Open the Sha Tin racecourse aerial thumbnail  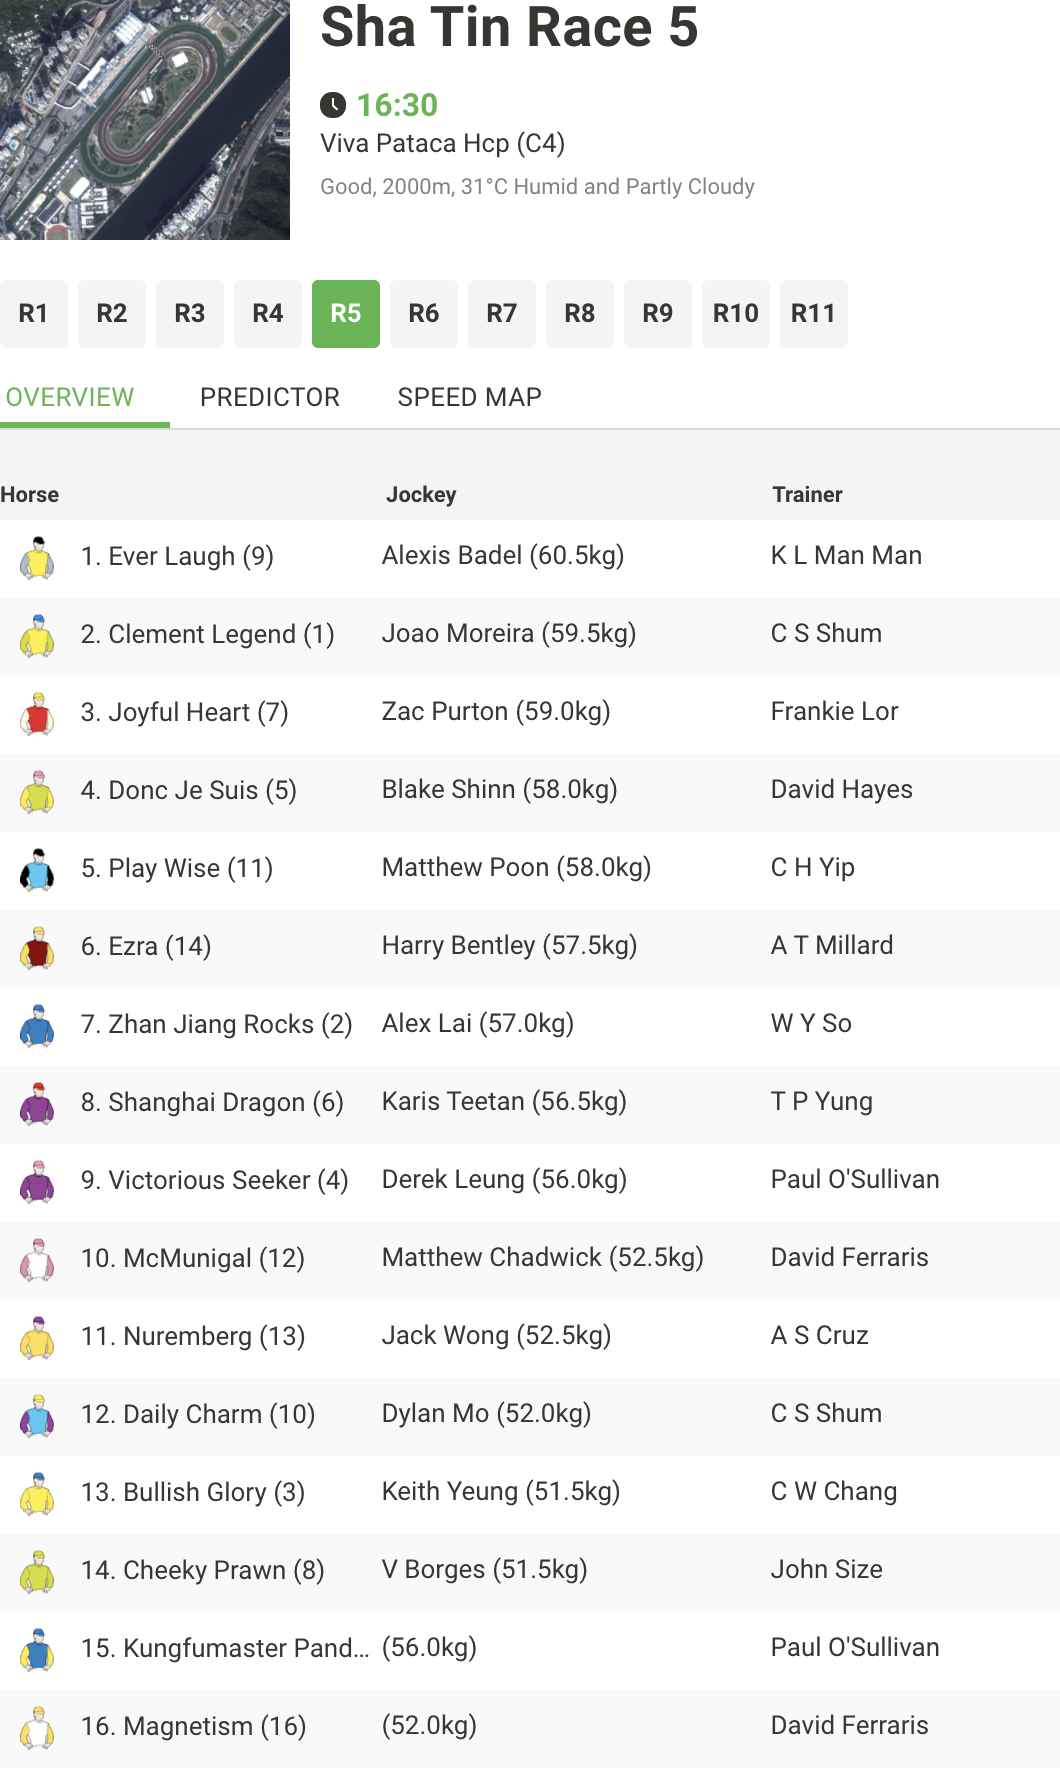pyautogui.click(x=145, y=120)
